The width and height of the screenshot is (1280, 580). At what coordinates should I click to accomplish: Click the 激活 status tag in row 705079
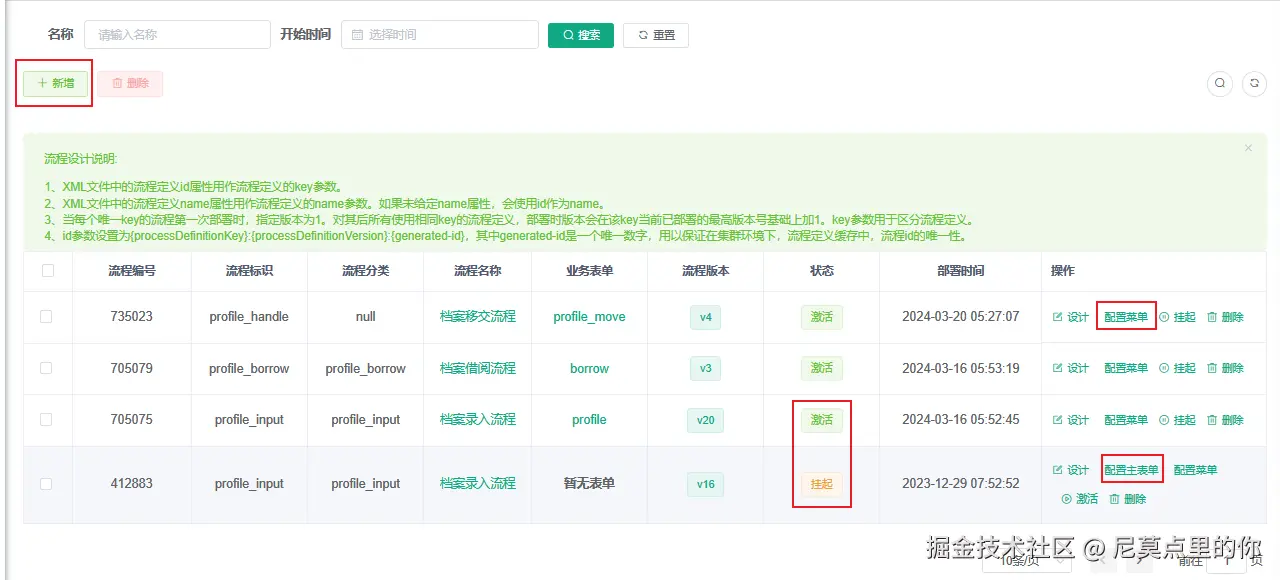click(x=821, y=369)
